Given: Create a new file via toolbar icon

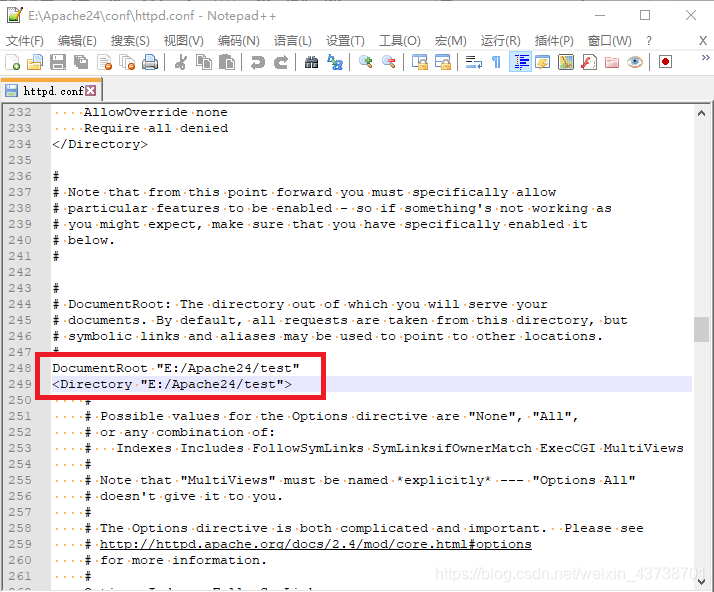Looking at the screenshot, I should 12,62.
